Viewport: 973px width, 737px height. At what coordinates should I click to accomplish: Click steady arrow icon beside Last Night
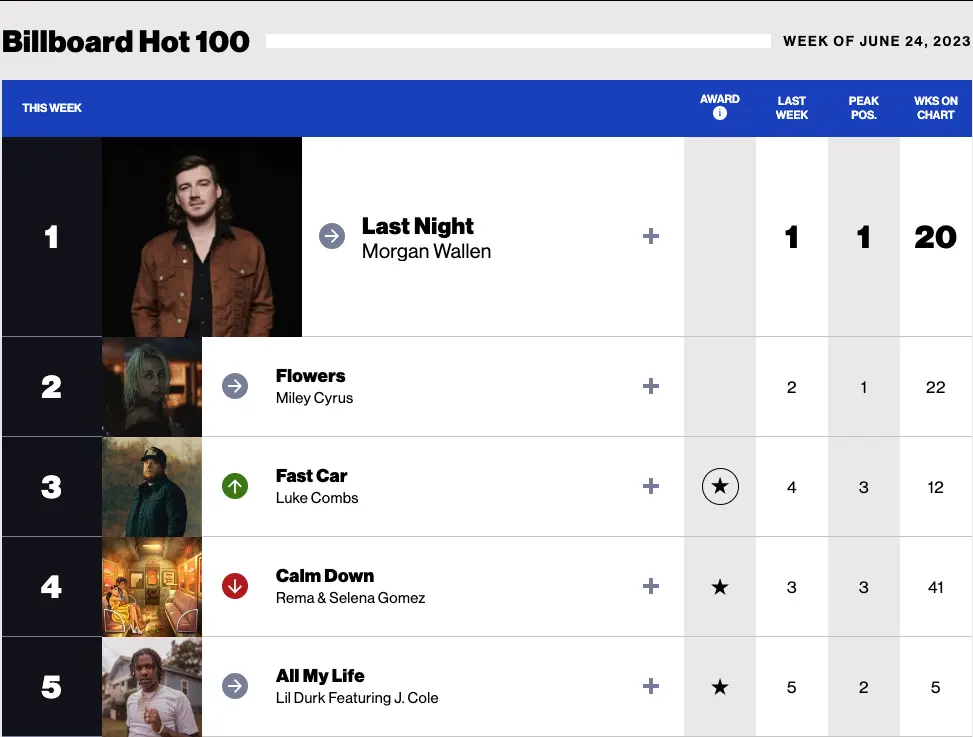click(332, 237)
